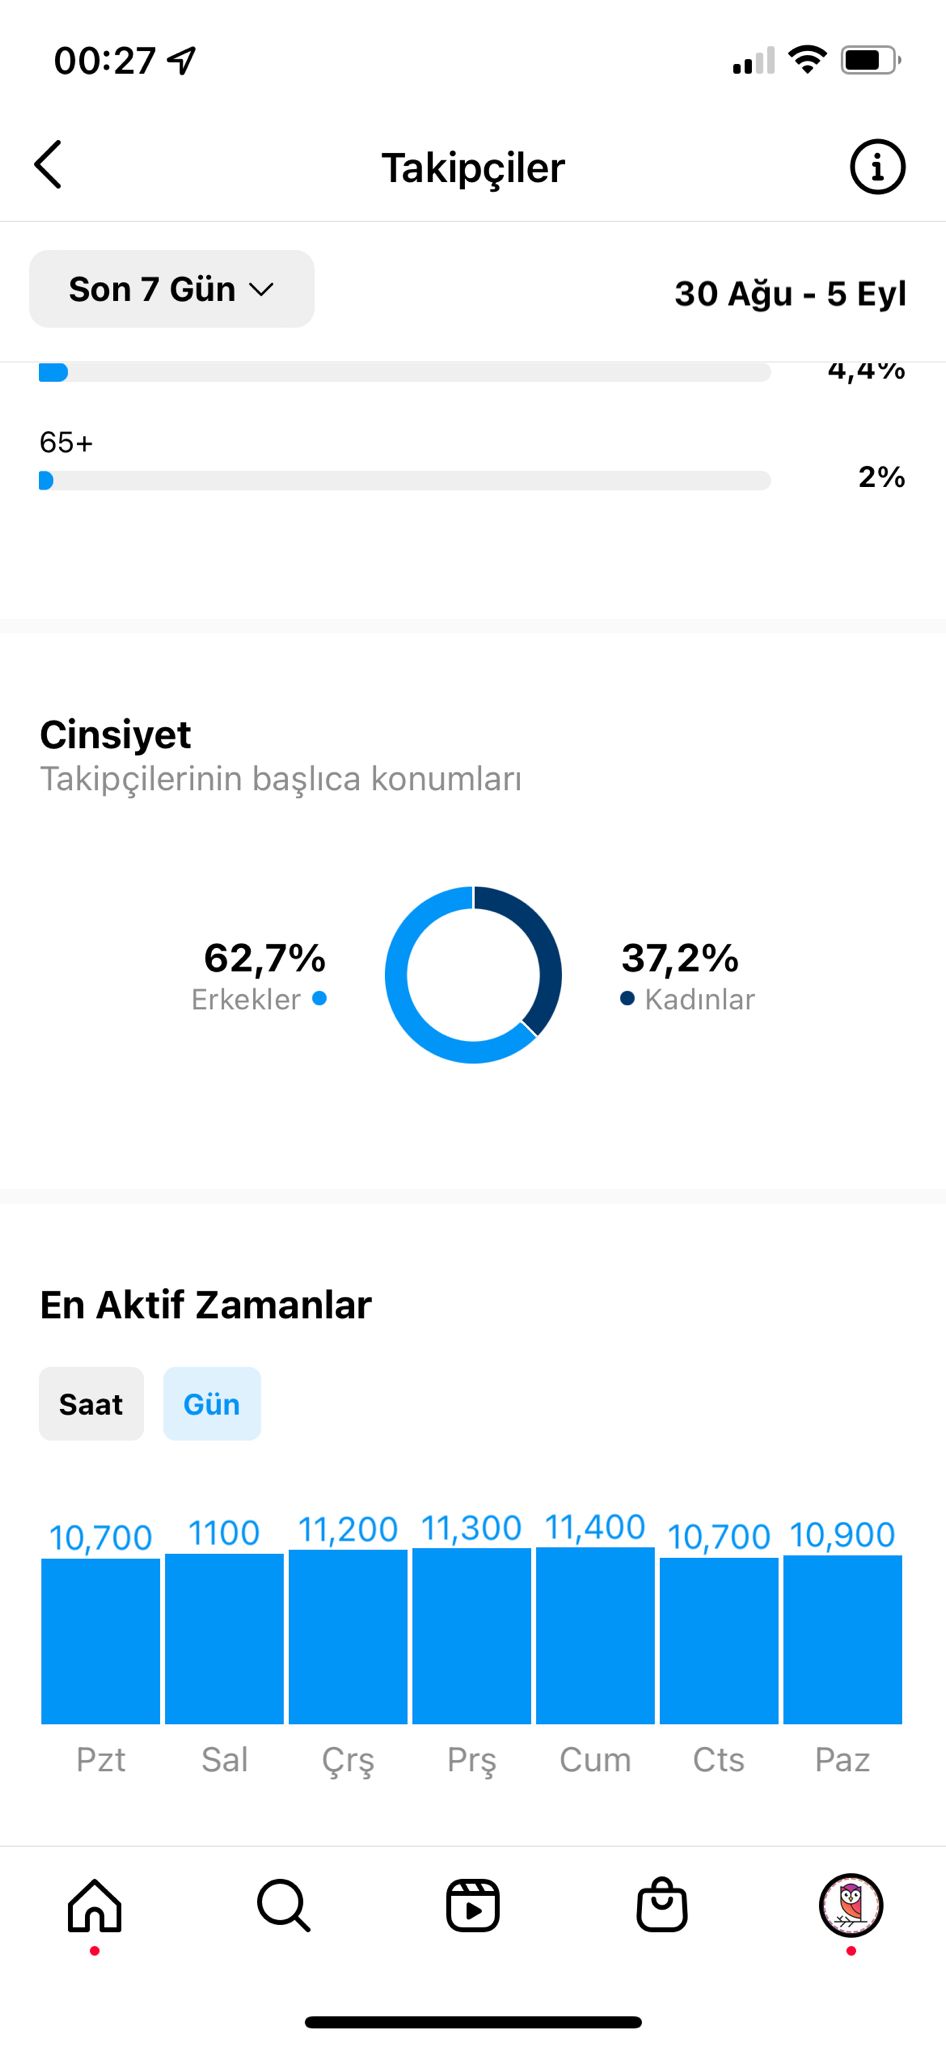Image resolution: width=946 pixels, height=2048 pixels.
Task: Expand the Son 7 Gün dropdown
Action: pyautogui.click(x=172, y=289)
